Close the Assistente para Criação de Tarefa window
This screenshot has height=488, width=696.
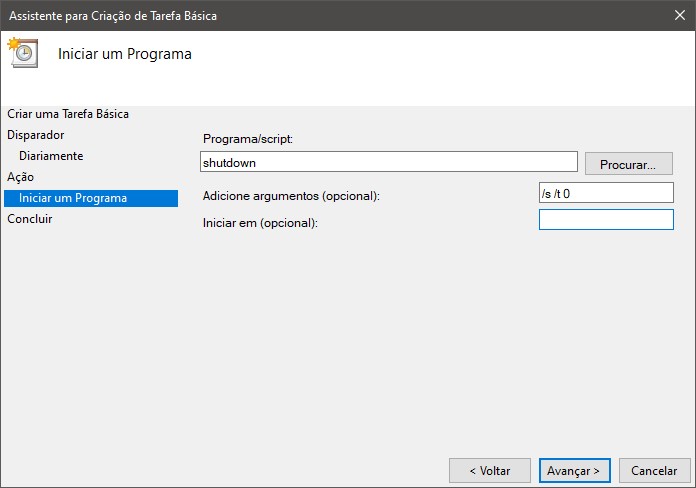[x=680, y=16]
